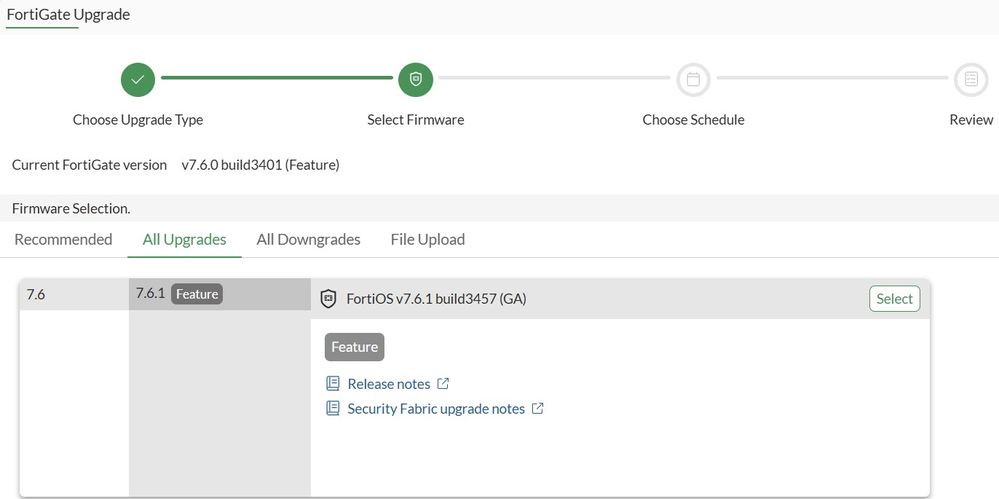Switch to the All Downgrades tab
The image size is (999, 499).
[308, 240]
